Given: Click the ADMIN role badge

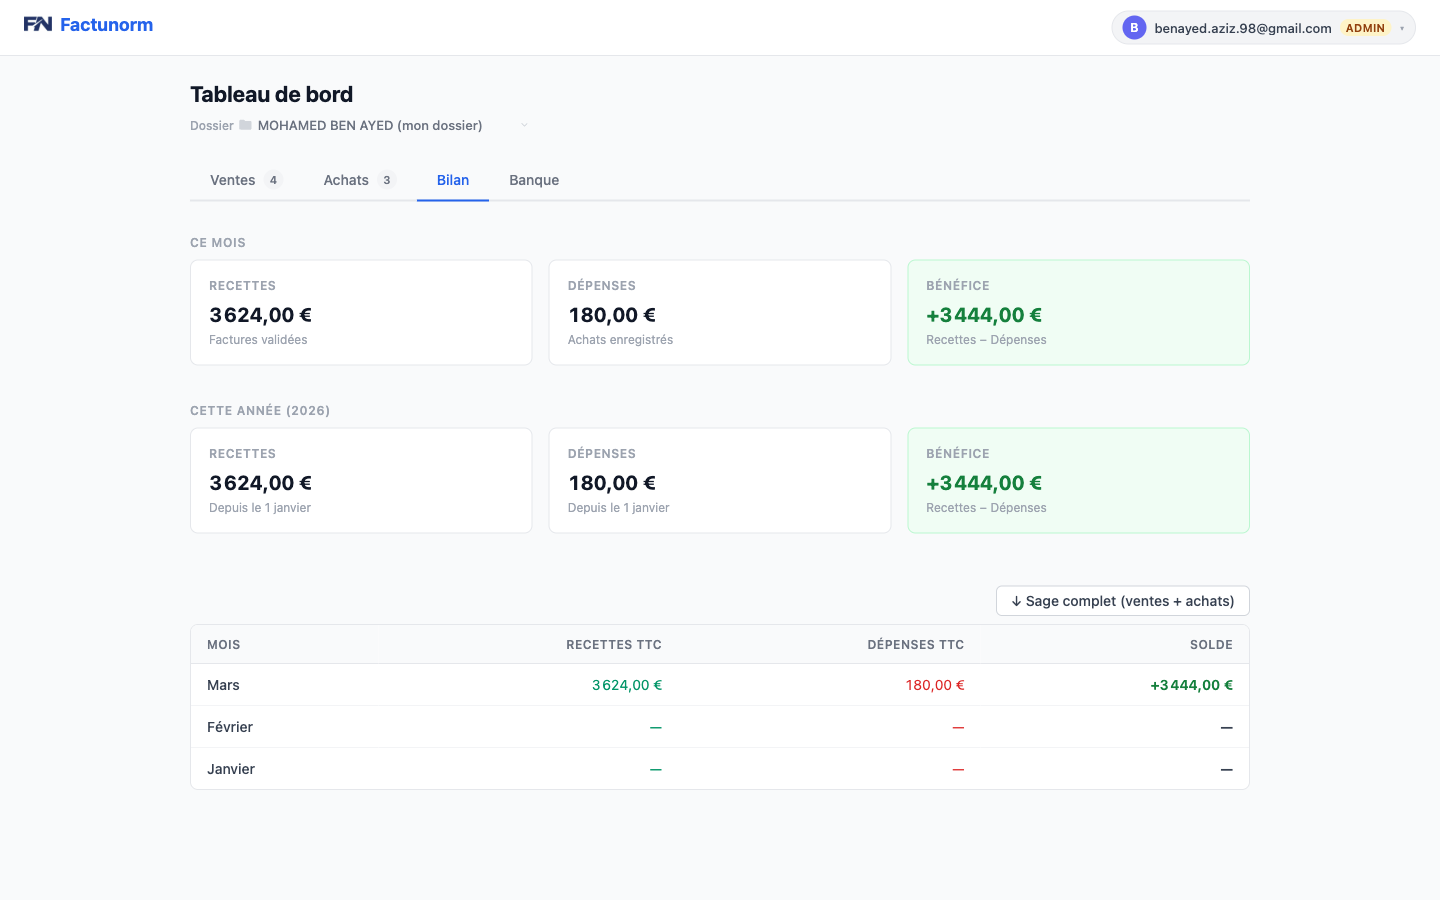Looking at the screenshot, I should [1364, 28].
